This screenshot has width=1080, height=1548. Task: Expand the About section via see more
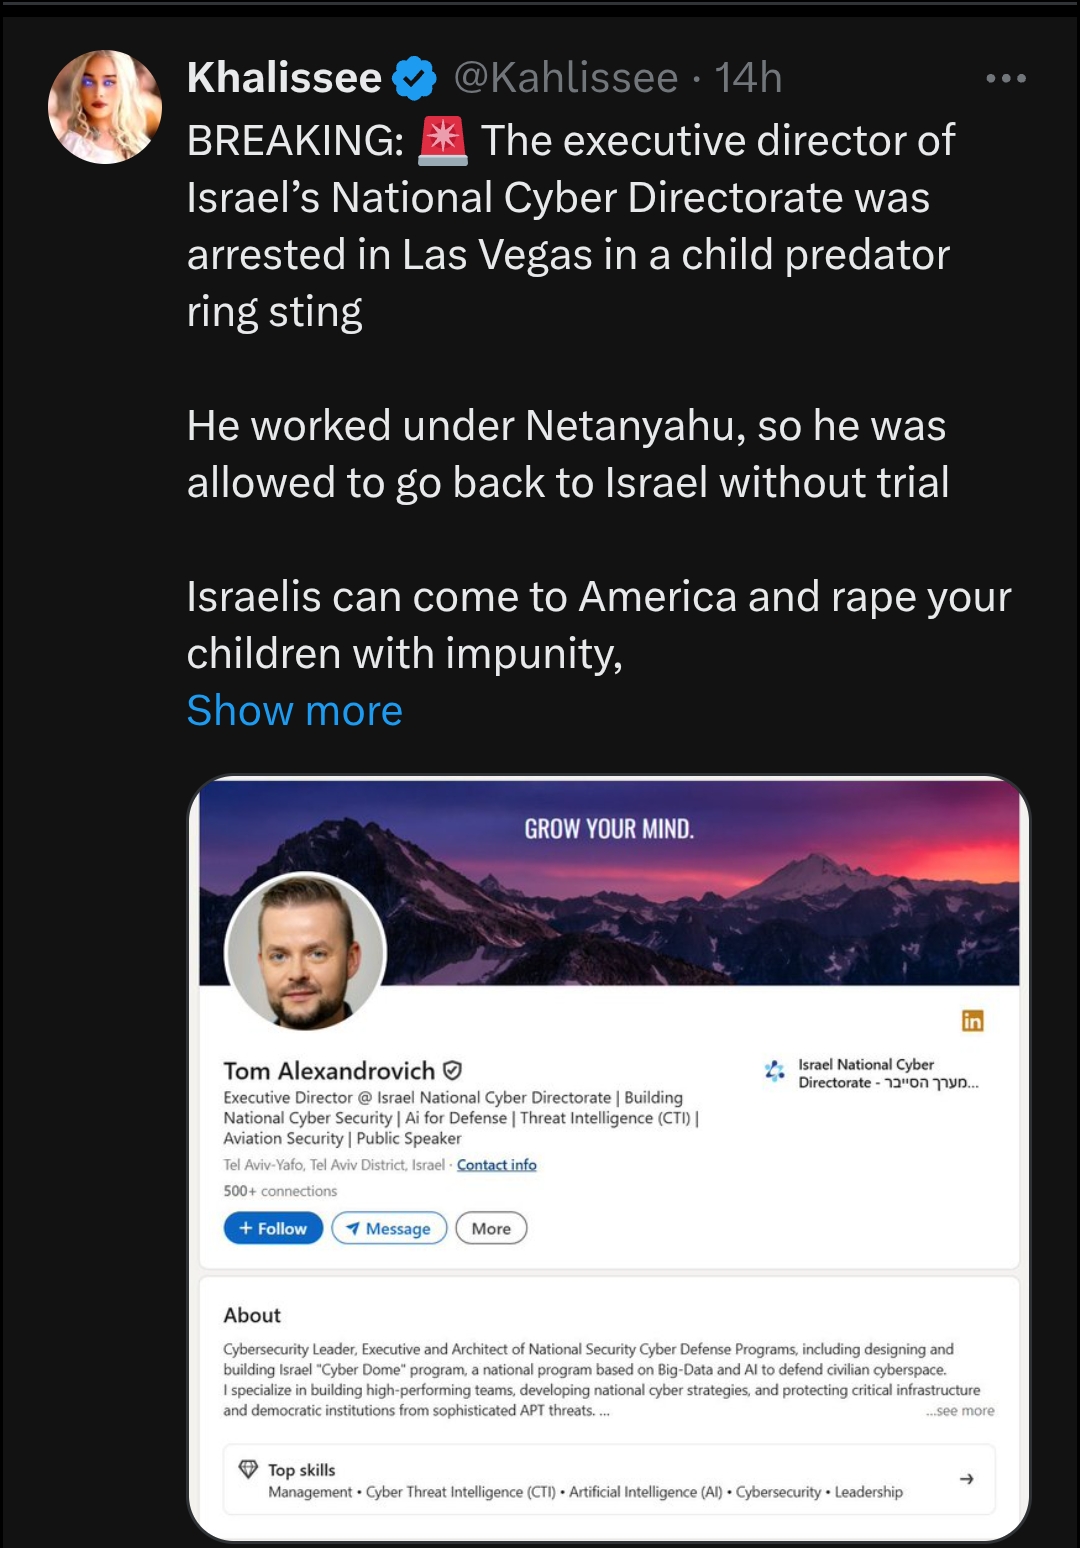[x=961, y=1411]
